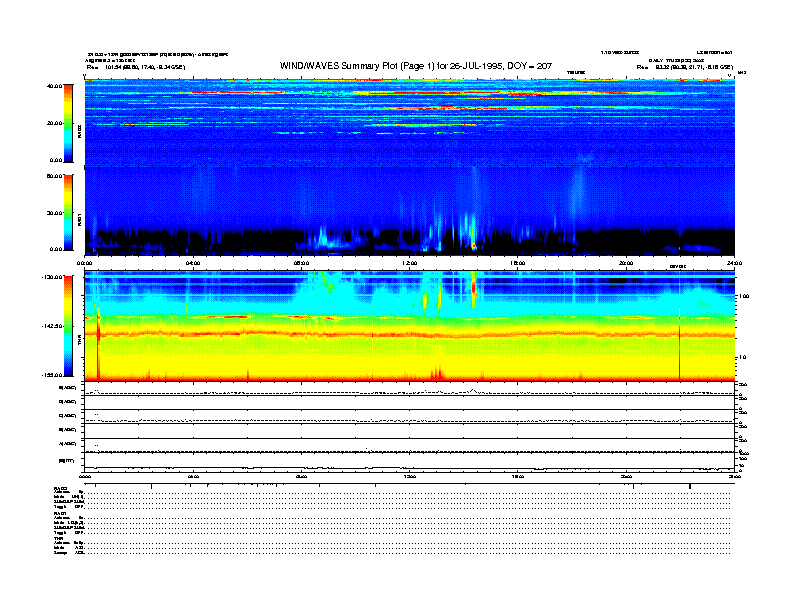Screen dimensions: 792x612
Task: Click the WIND/WAVES Summary Plot title
Action: tap(416, 66)
